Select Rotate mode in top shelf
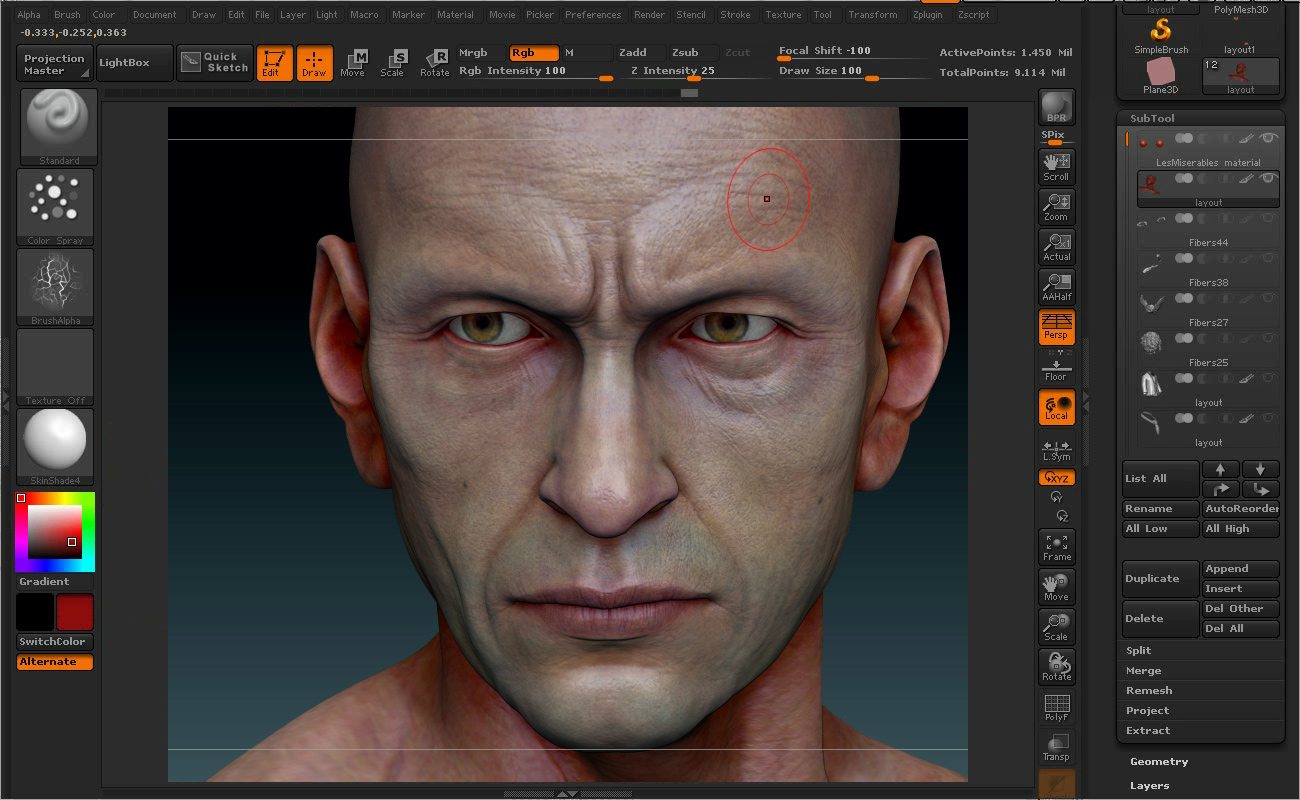 (435, 63)
